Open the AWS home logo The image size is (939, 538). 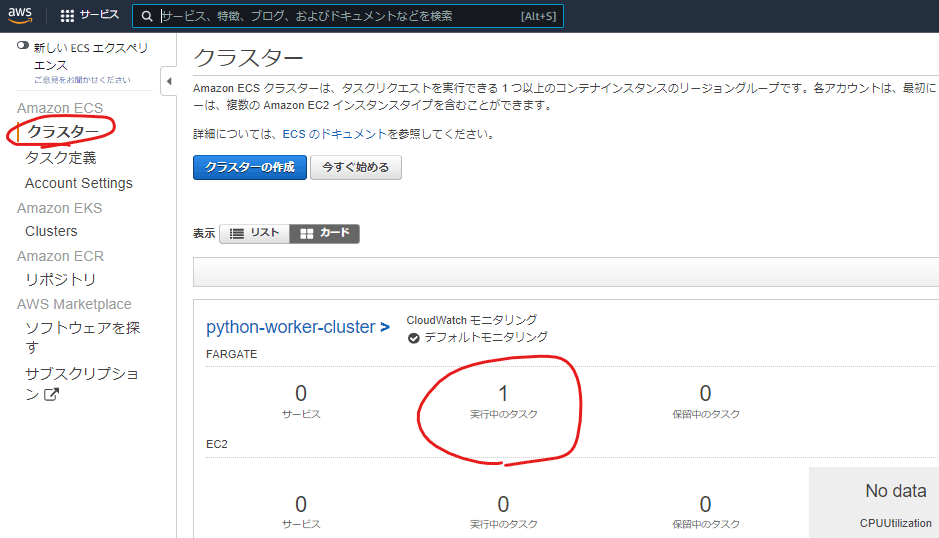(20, 15)
